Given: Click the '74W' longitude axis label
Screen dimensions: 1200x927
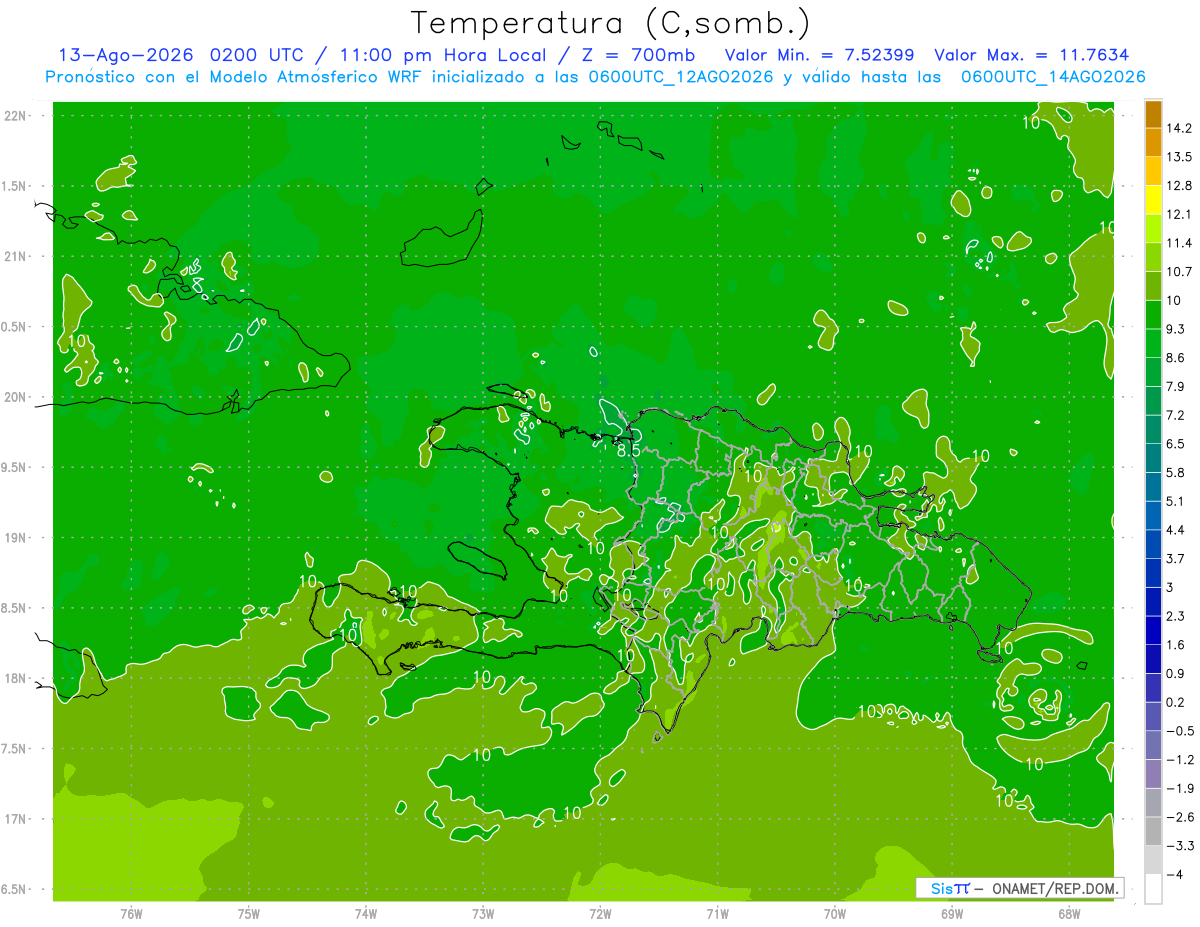Looking at the screenshot, I should pyautogui.click(x=365, y=912).
